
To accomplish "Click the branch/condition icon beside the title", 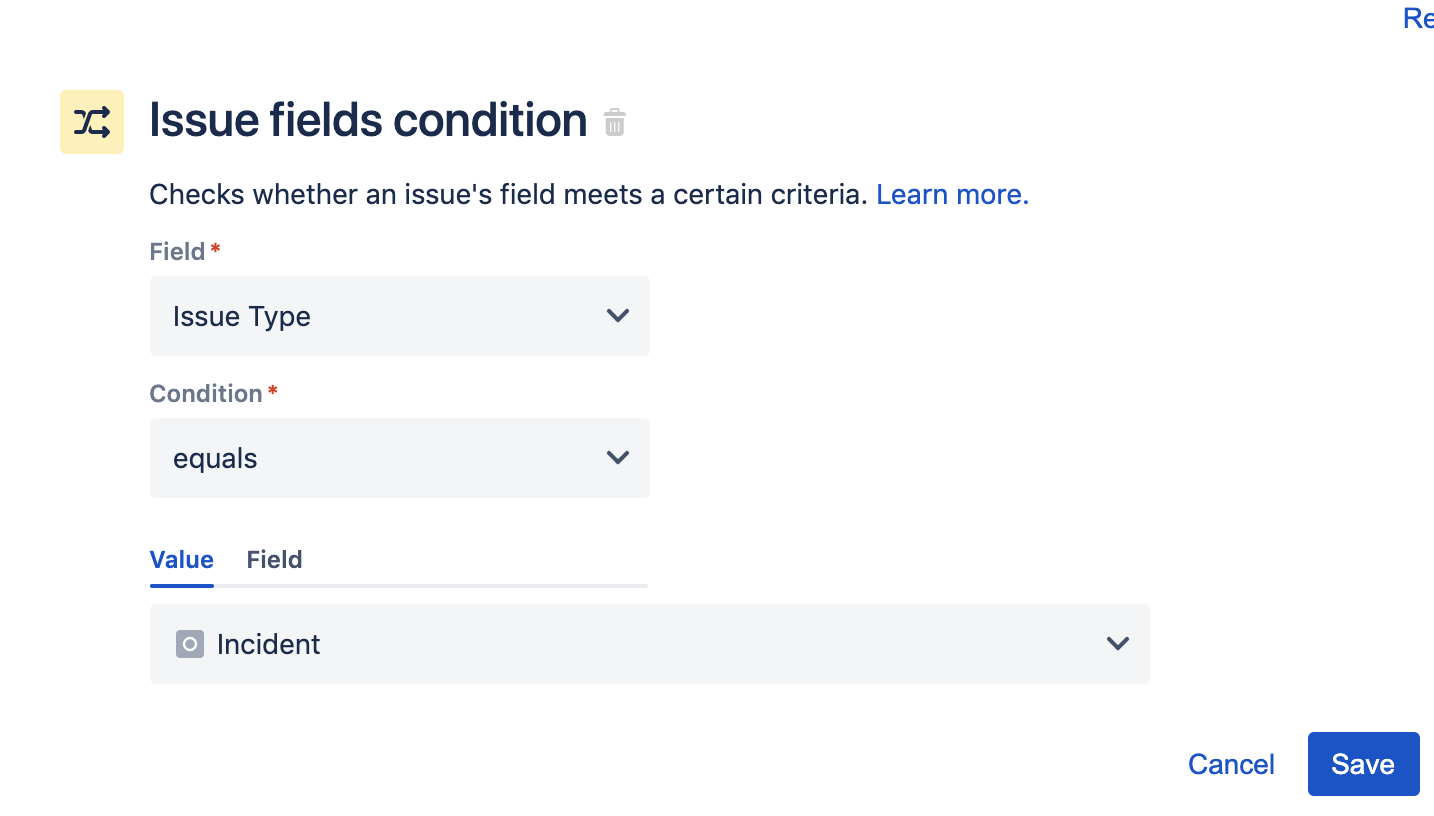I will [x=91, y=121].
